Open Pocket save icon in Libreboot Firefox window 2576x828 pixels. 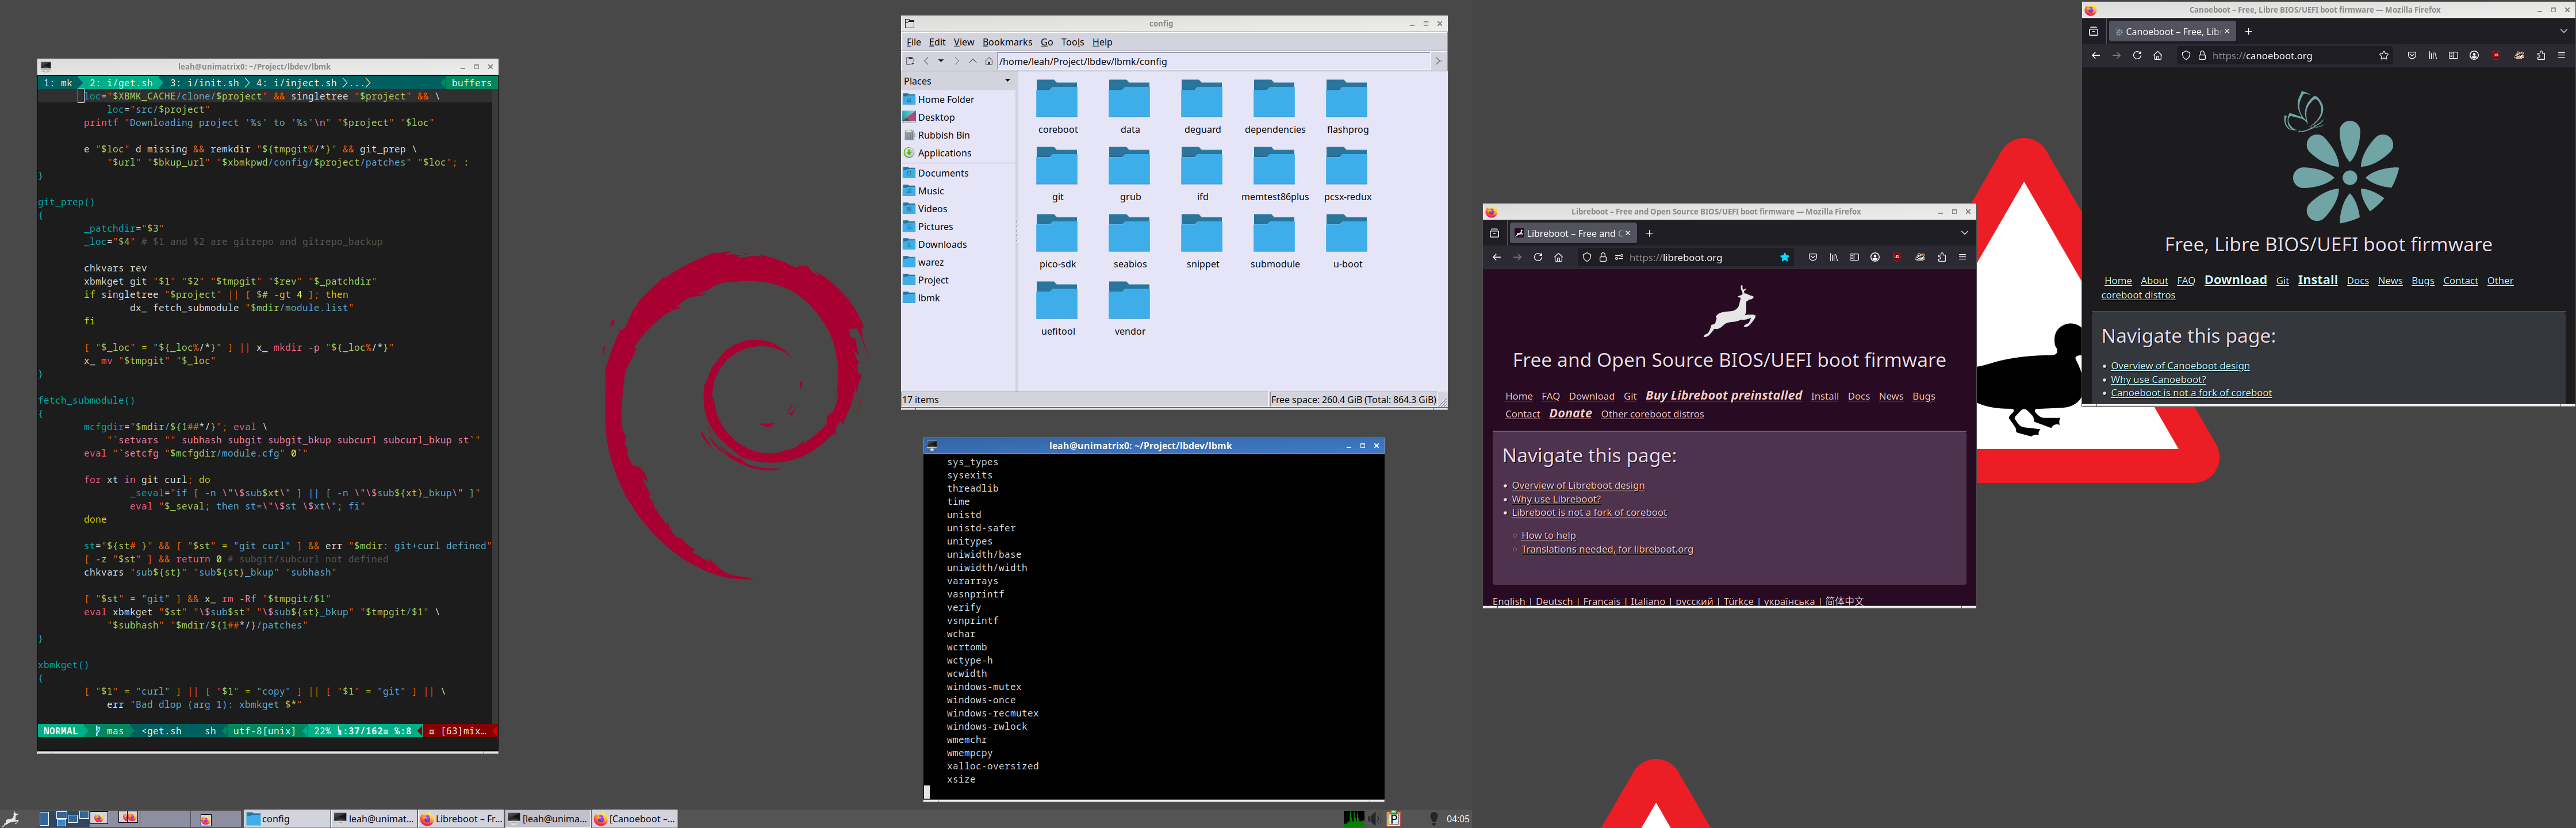tap(1813, 257)
